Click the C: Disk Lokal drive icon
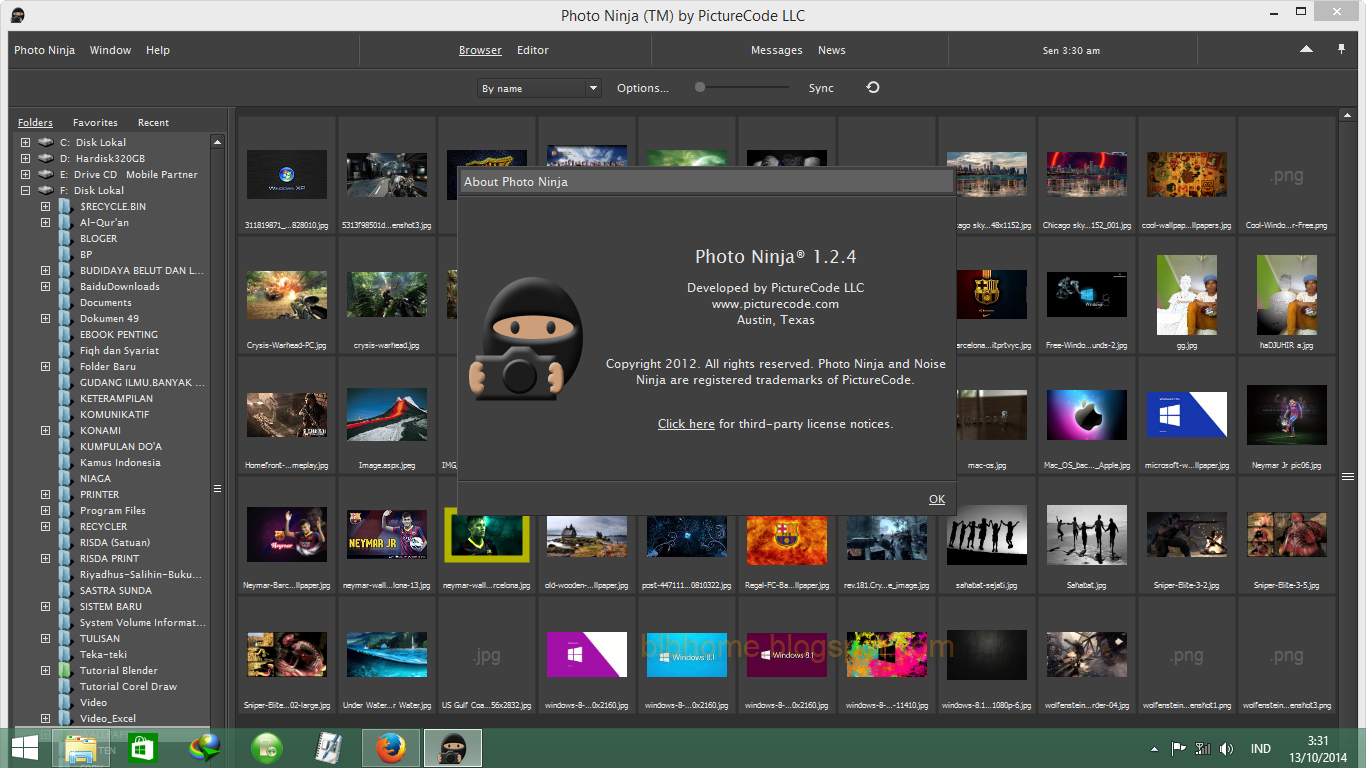The image size is (1366, 768). click(46, 142)
